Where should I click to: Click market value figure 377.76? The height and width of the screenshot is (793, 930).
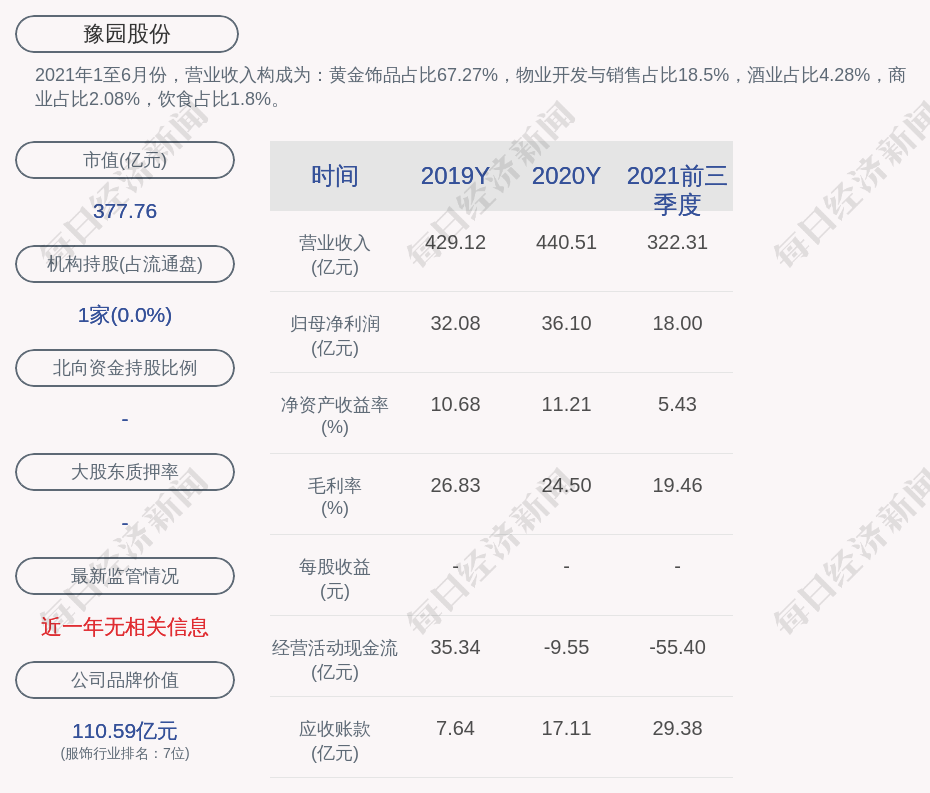(x=125, y=211)
